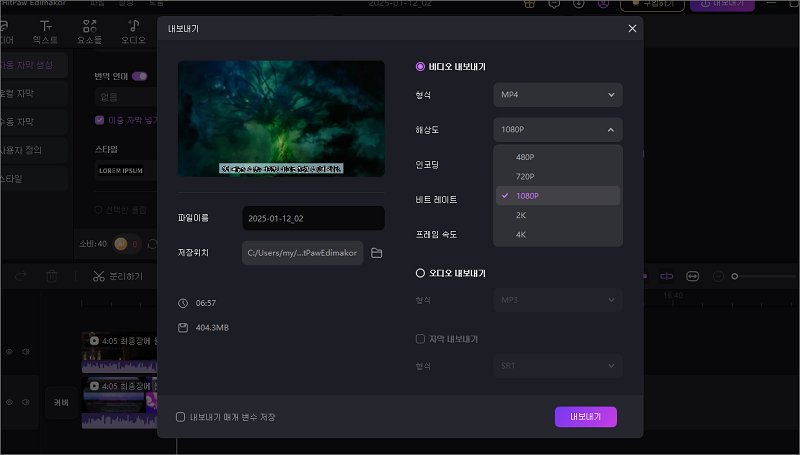Click the download icon in the title bar
Image resolution: width=800 pixels, height=455 pixels.
click(579, 4)
